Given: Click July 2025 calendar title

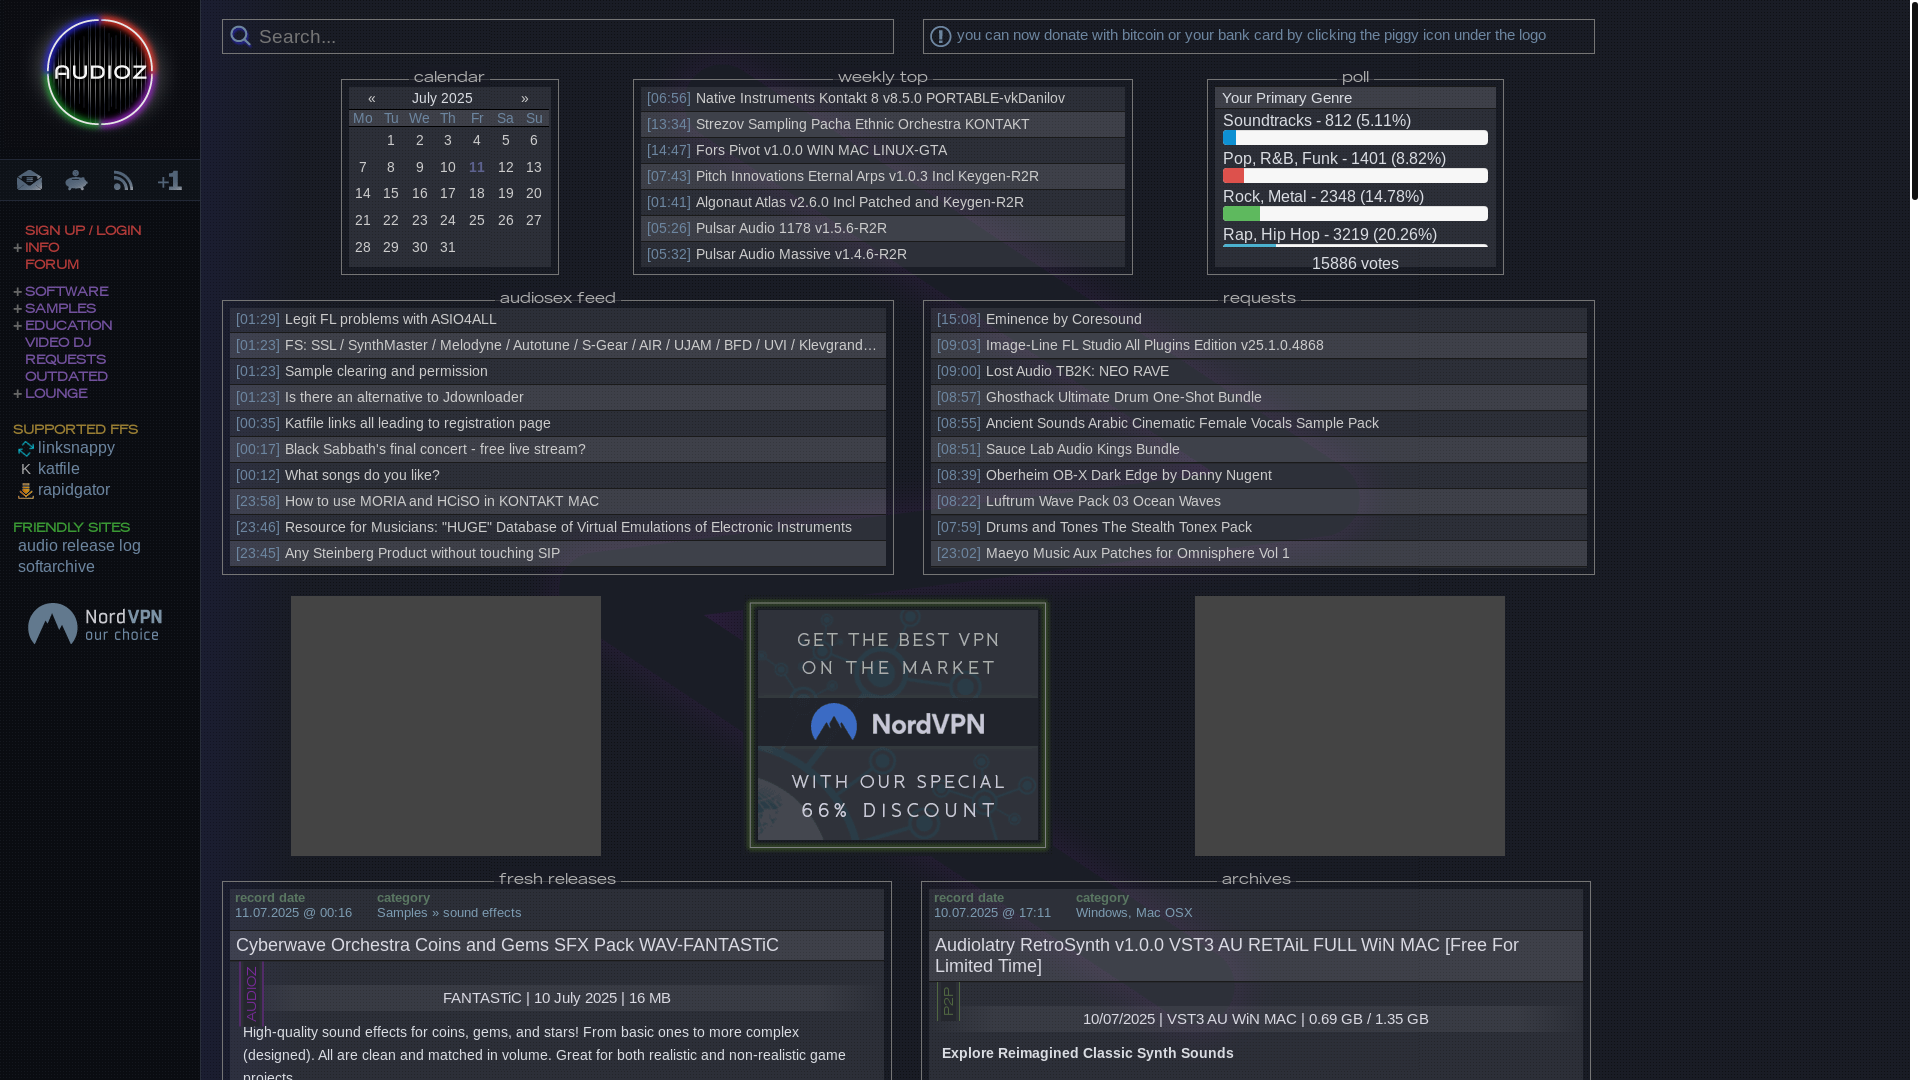Looking at the screenshot, I should coord(442,98).
